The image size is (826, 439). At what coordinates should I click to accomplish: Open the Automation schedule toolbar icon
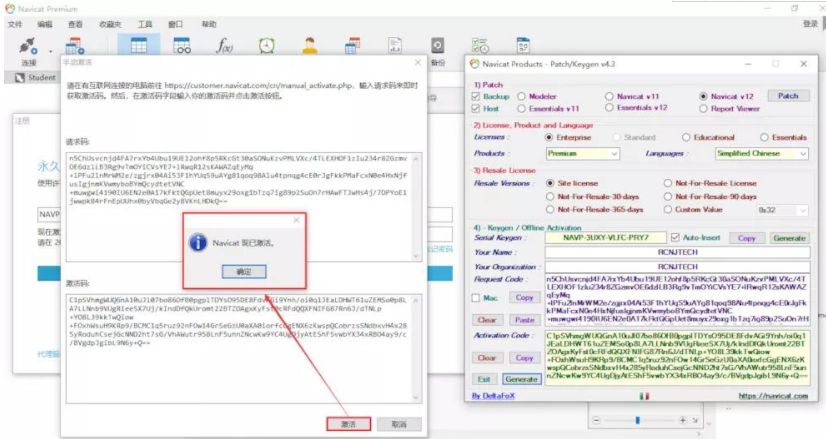point(480,46)
